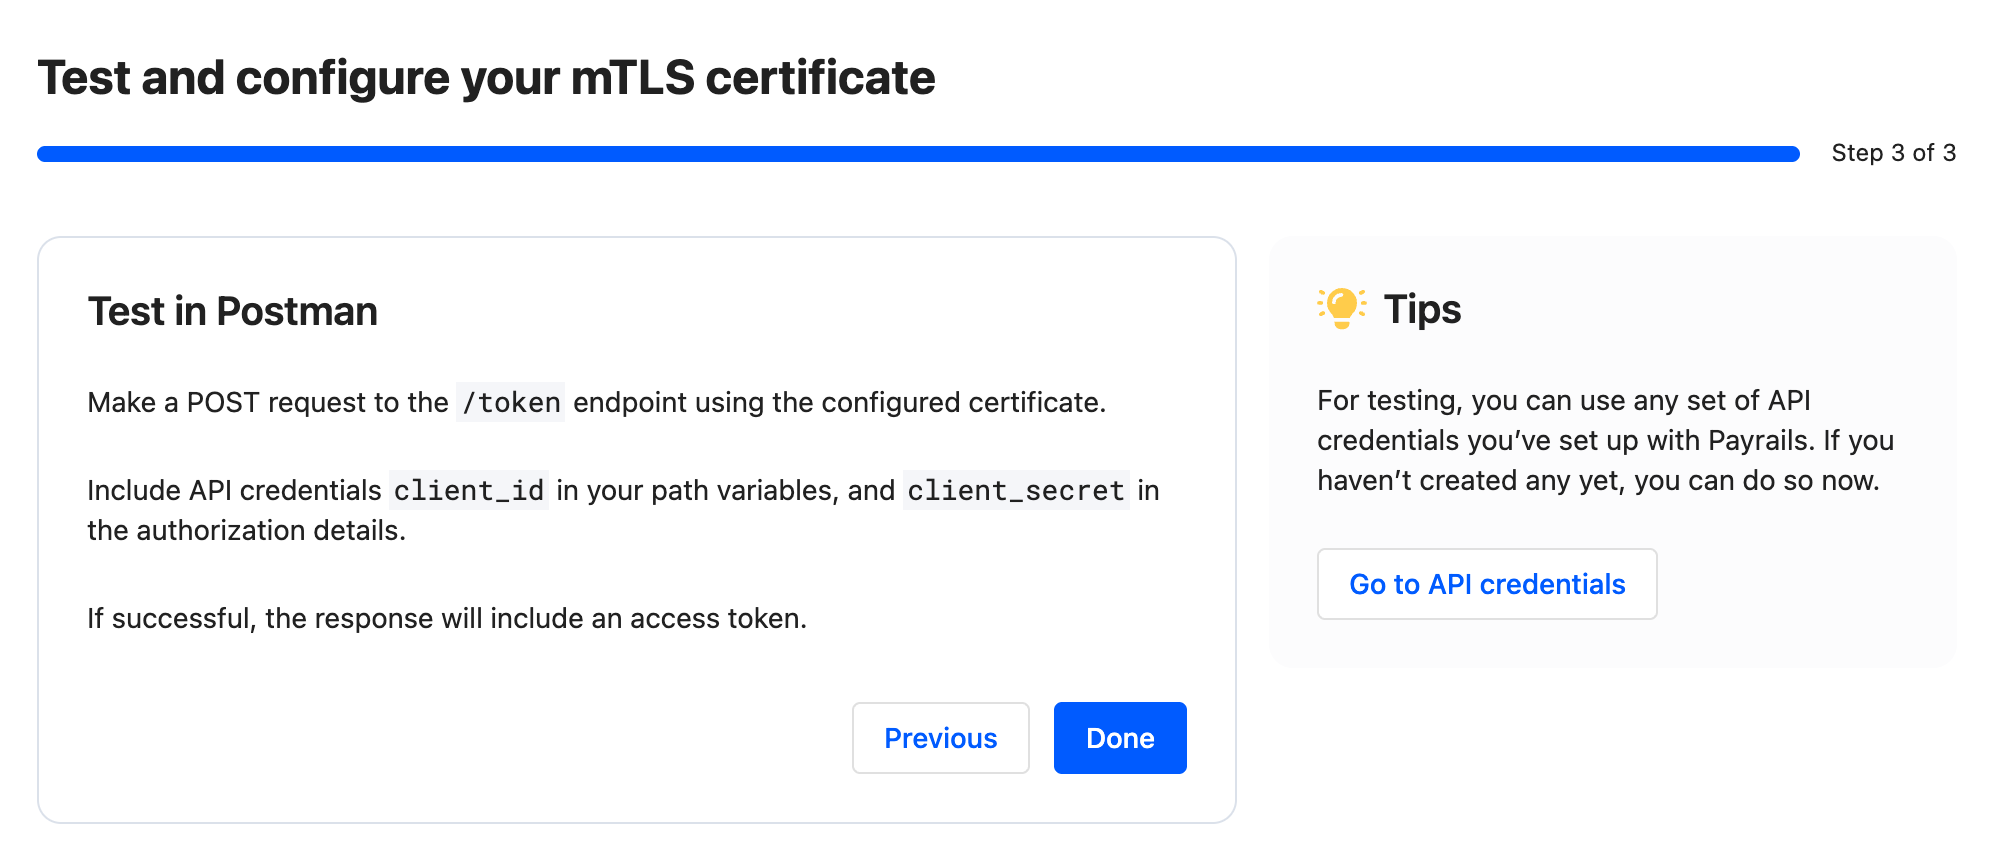This screenshot has height=854, width=1992.
Task: Click the client_id code snippet
Action: [x=469, y=490]
